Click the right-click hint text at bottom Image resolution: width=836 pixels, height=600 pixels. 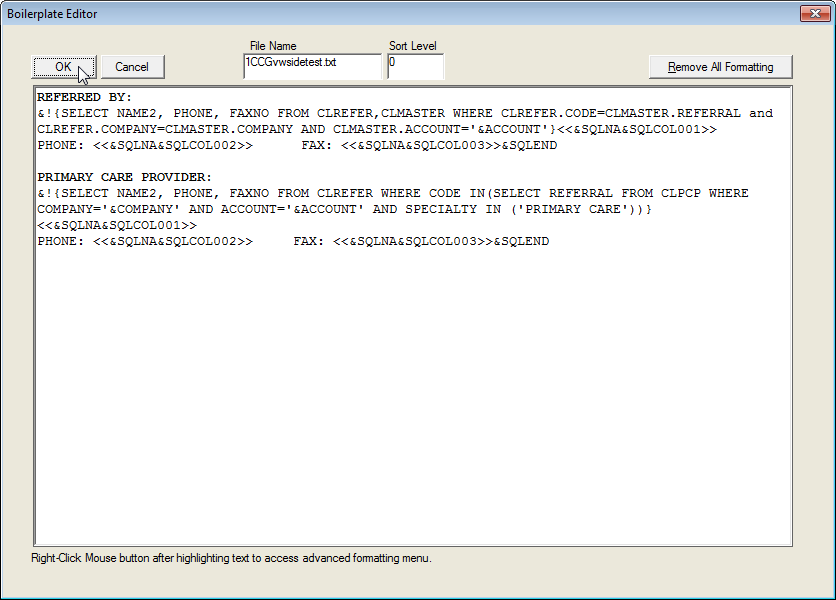(231, 558)
